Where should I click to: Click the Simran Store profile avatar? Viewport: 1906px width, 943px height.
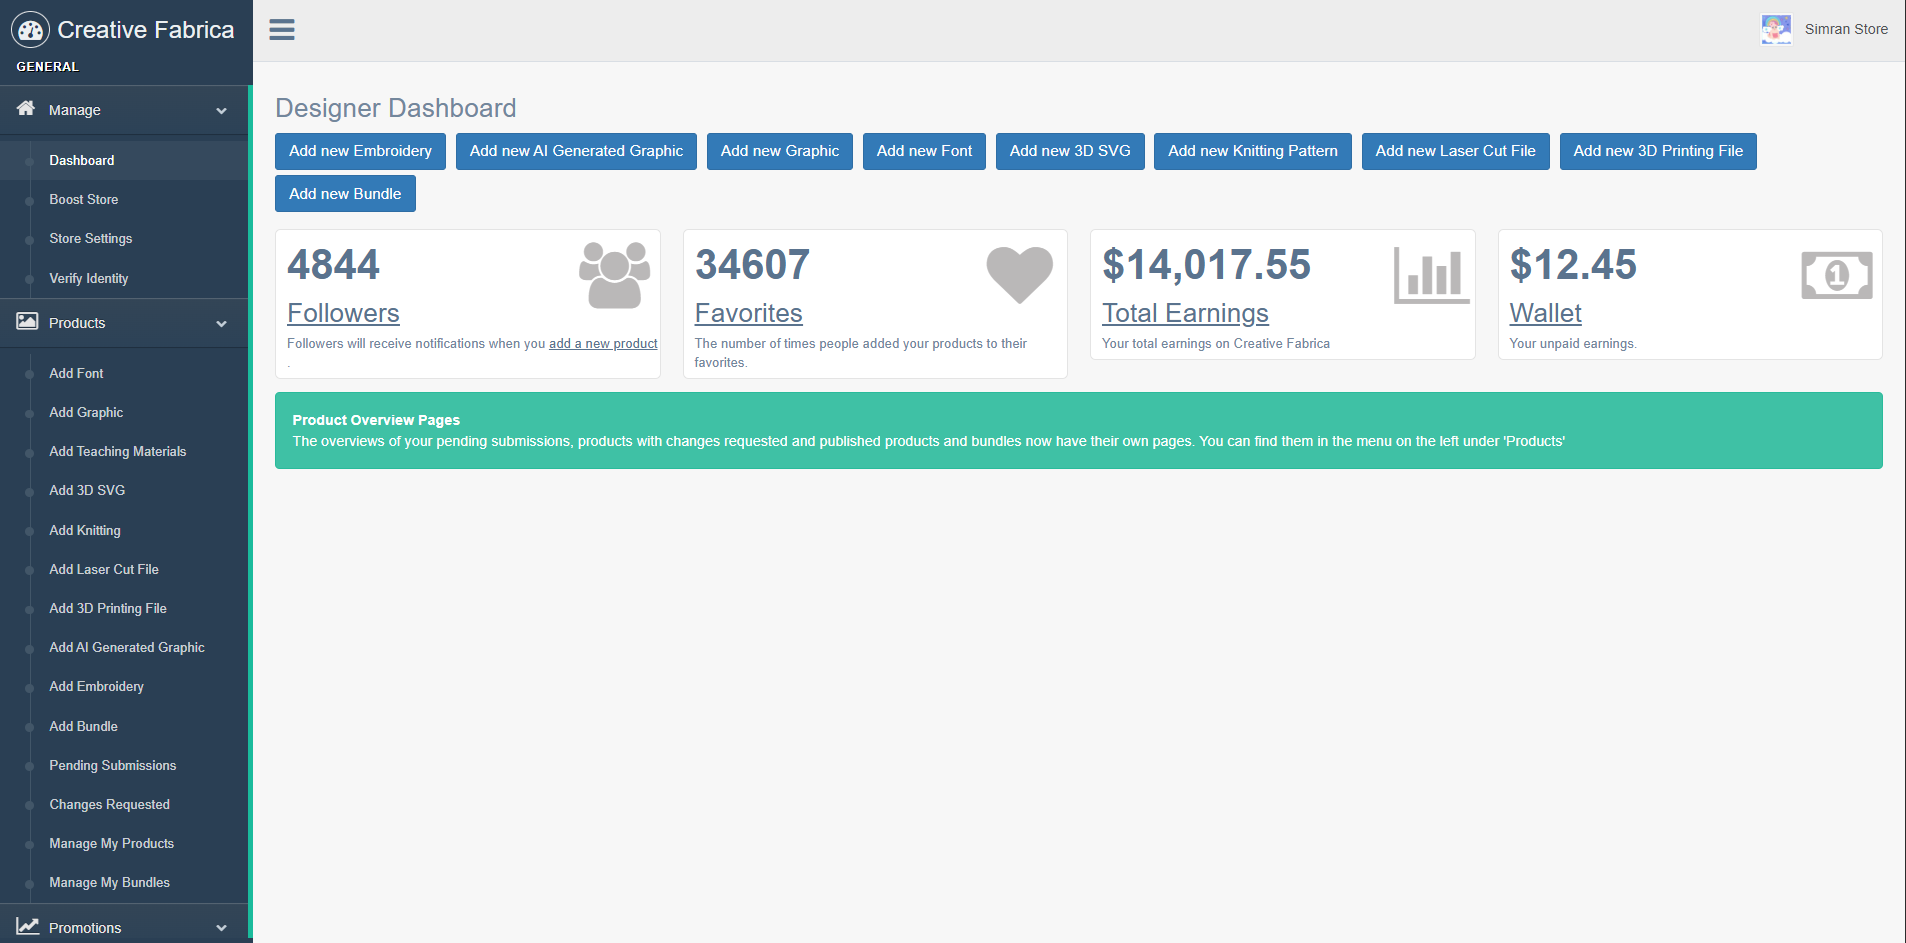coord(1776,29)
